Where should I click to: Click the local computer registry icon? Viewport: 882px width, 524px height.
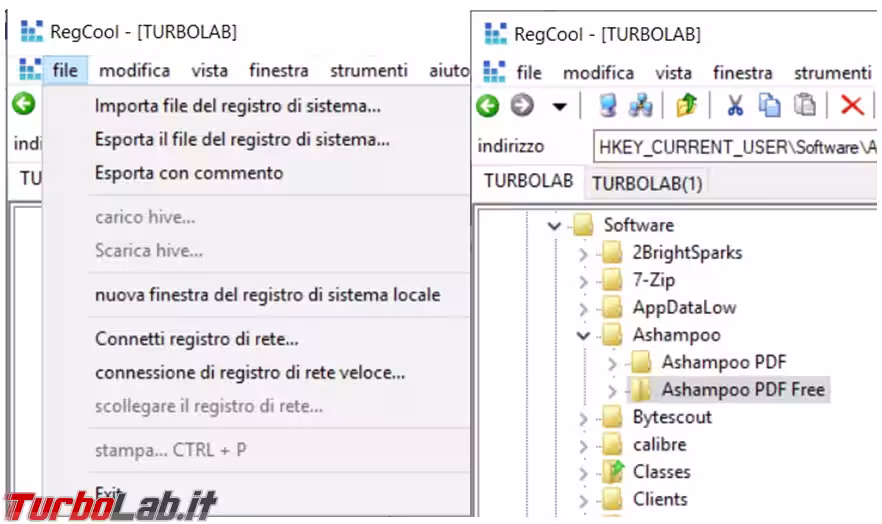coord(608,105)
